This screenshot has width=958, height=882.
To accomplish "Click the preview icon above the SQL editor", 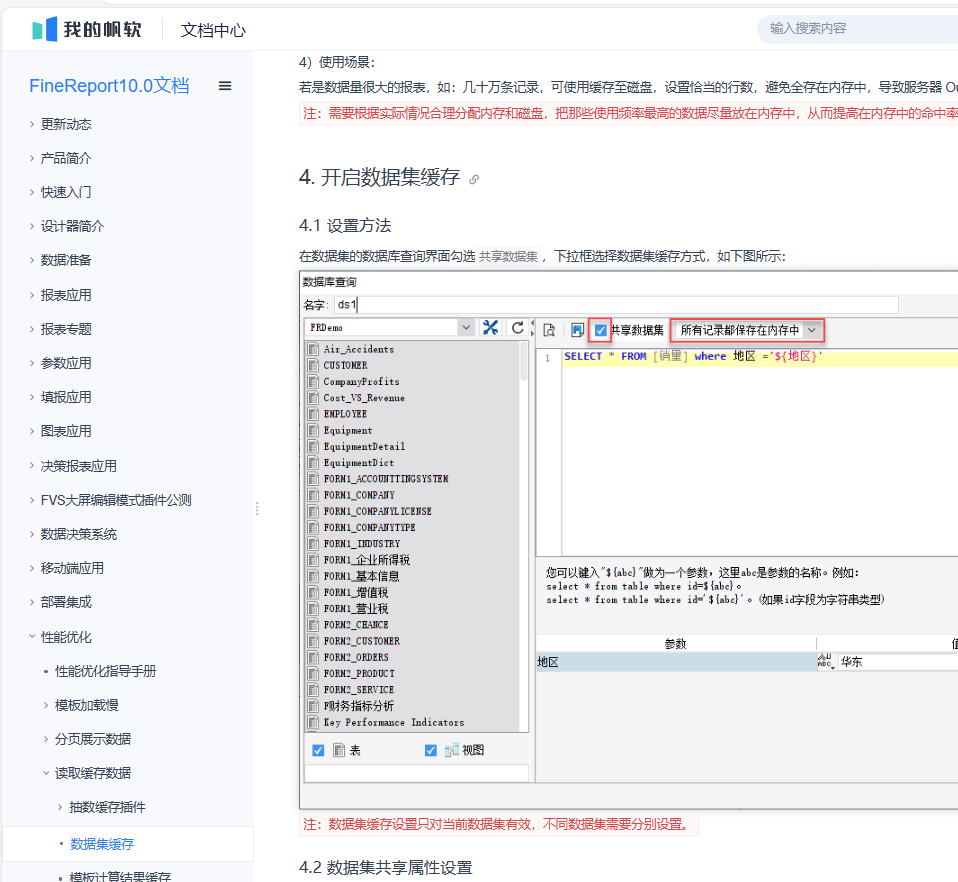I will pos(549,330).
